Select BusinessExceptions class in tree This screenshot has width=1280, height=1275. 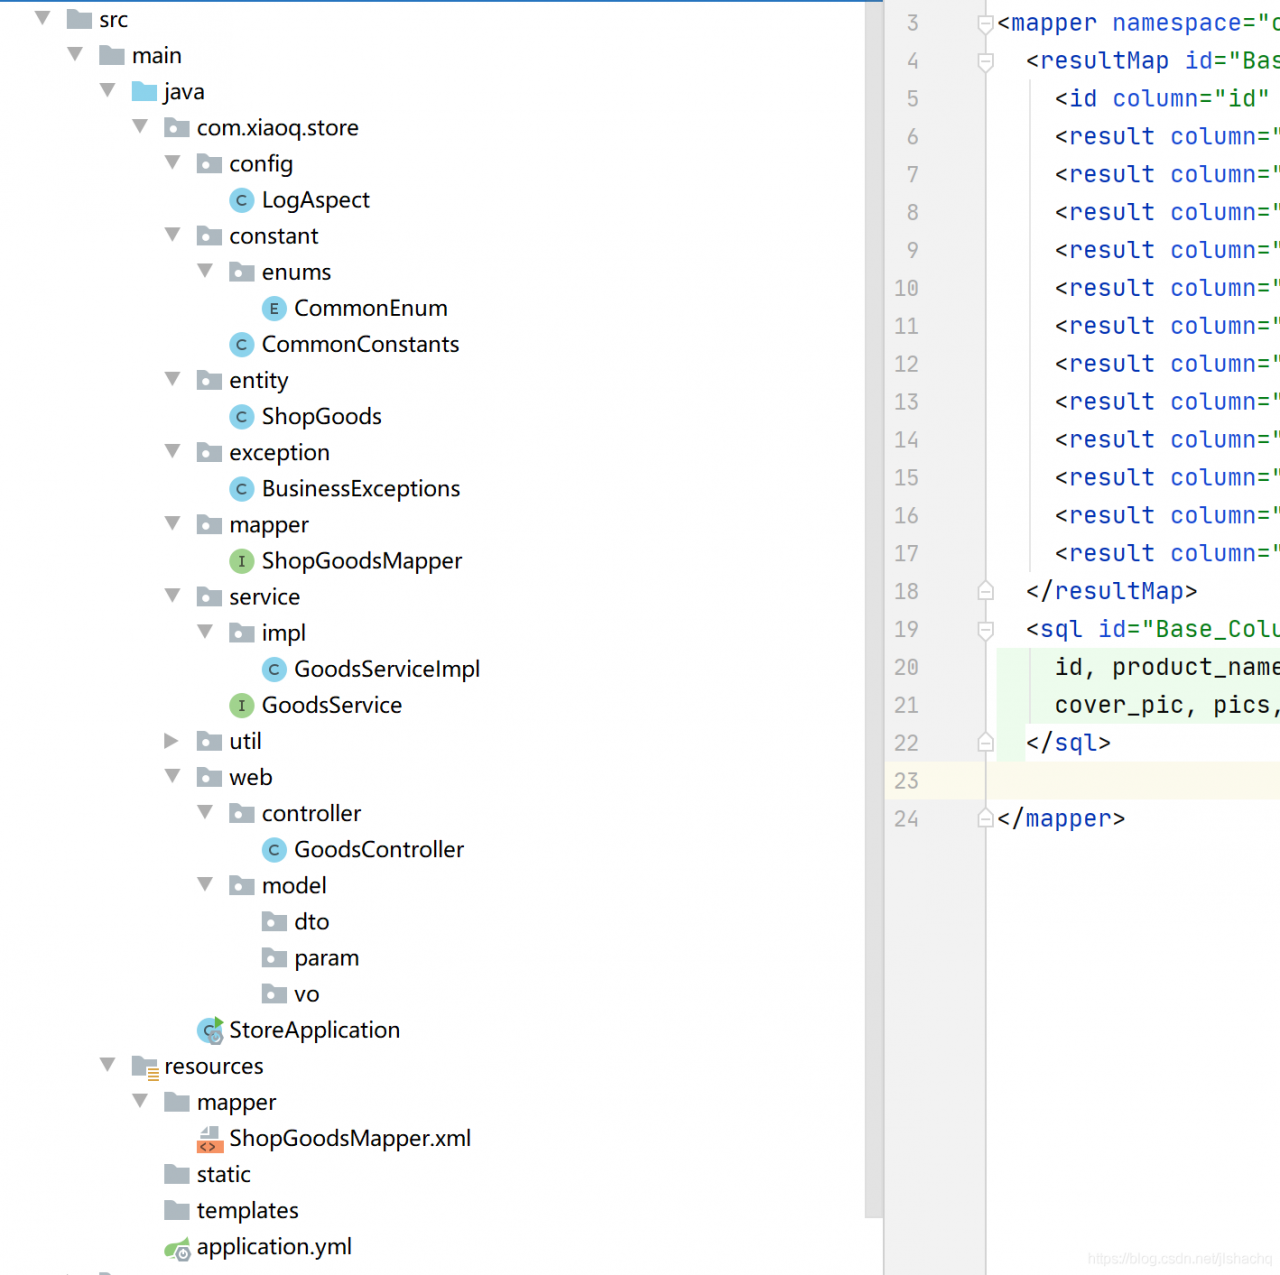(x=360, y=489)
